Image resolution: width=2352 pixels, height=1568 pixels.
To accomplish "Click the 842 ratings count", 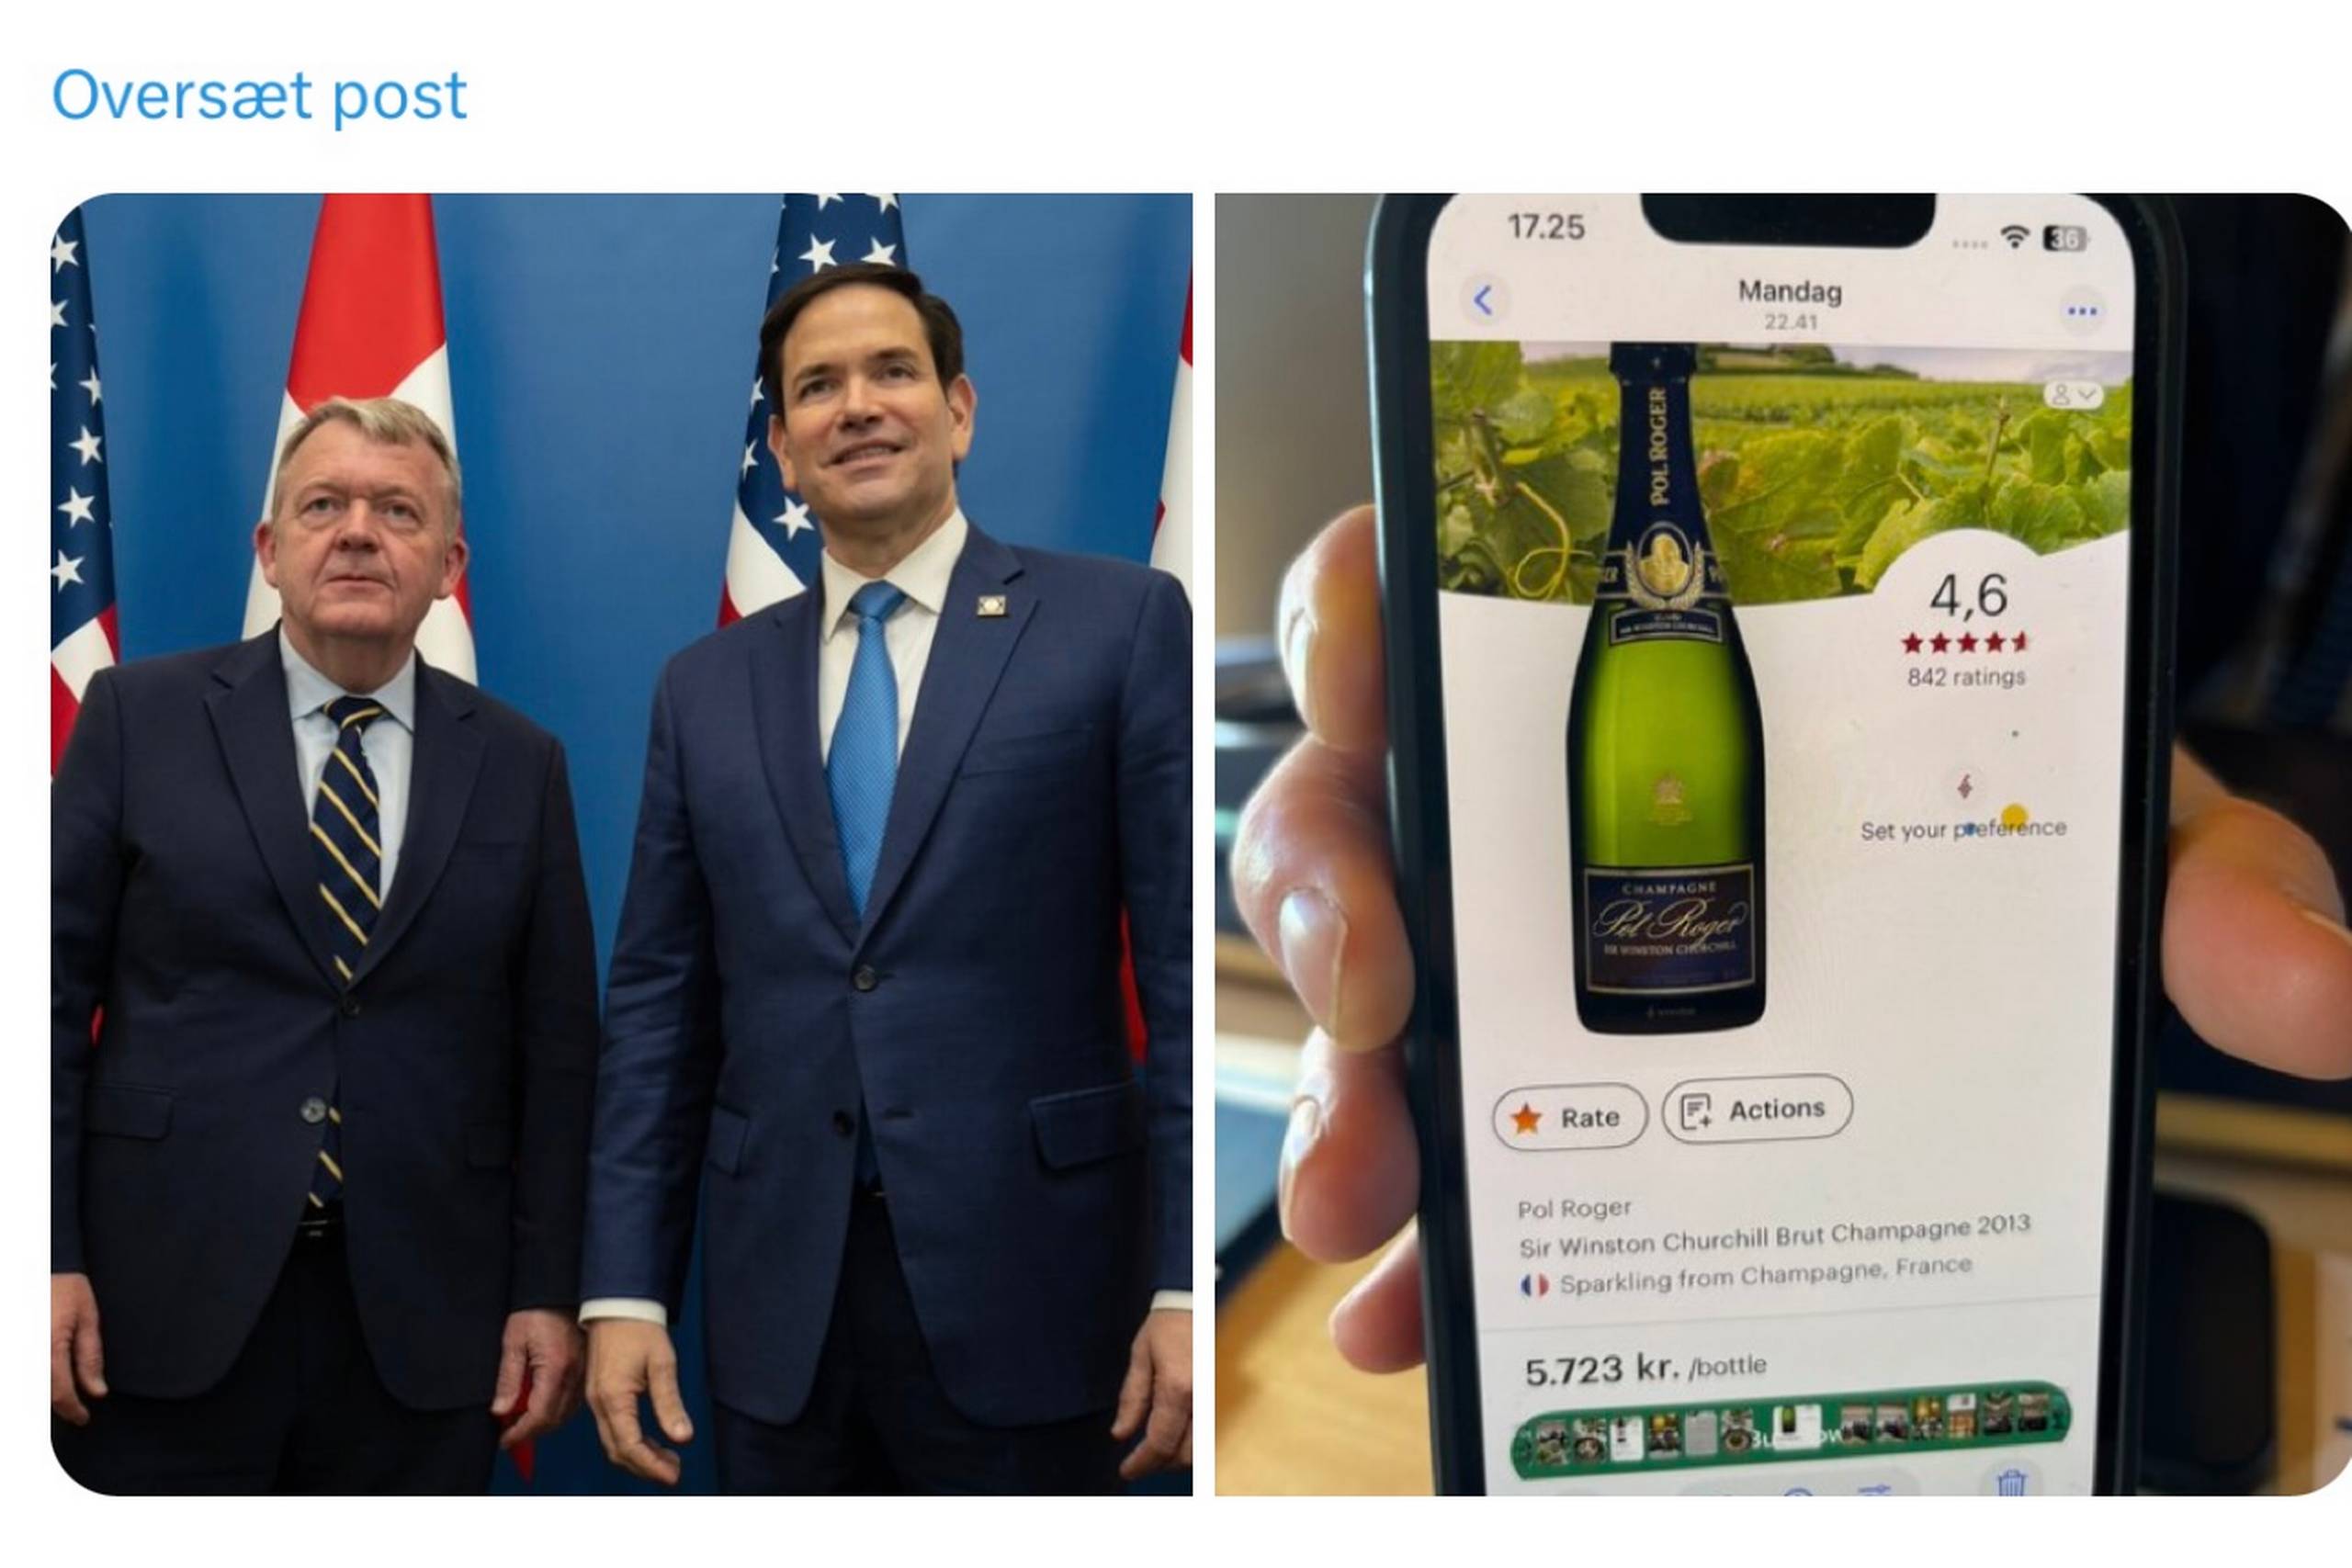I will pos(1966,677).
